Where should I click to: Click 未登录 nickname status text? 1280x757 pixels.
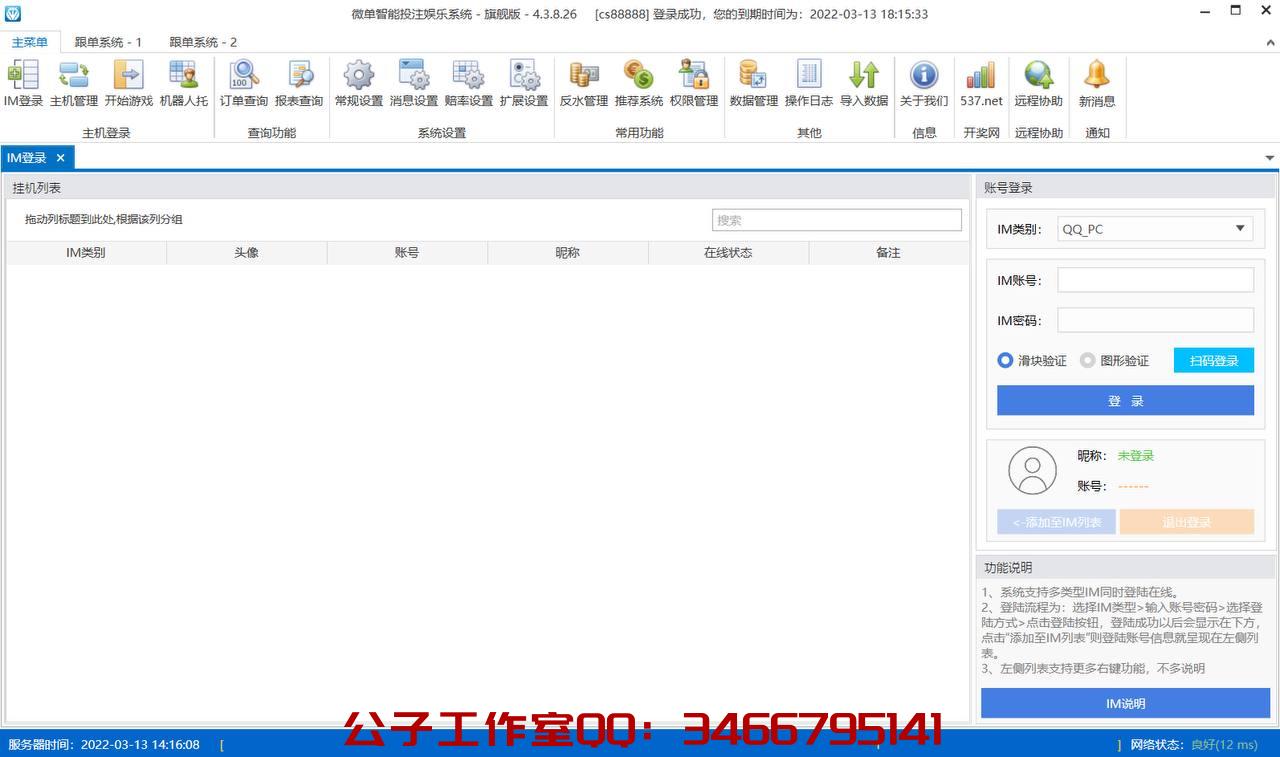pos(1136,456)
